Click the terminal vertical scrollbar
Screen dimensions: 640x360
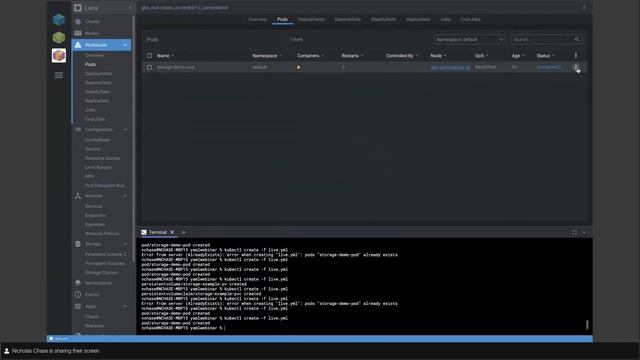point(587,325)
